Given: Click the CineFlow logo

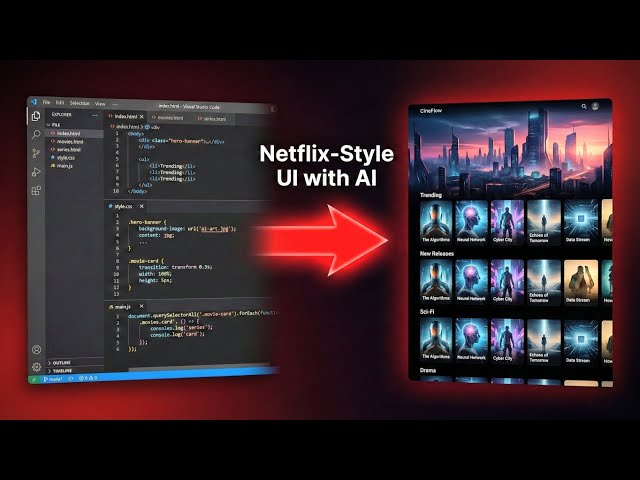Looking at the screenshot, I should click(x=431, y=111).
